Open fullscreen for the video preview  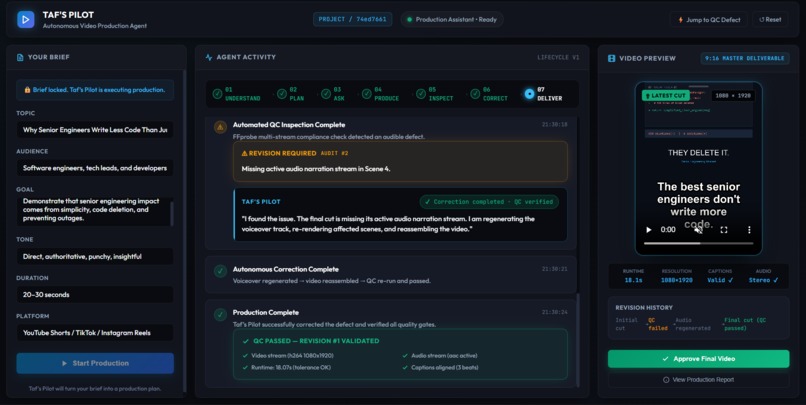[x=724, y=230]
